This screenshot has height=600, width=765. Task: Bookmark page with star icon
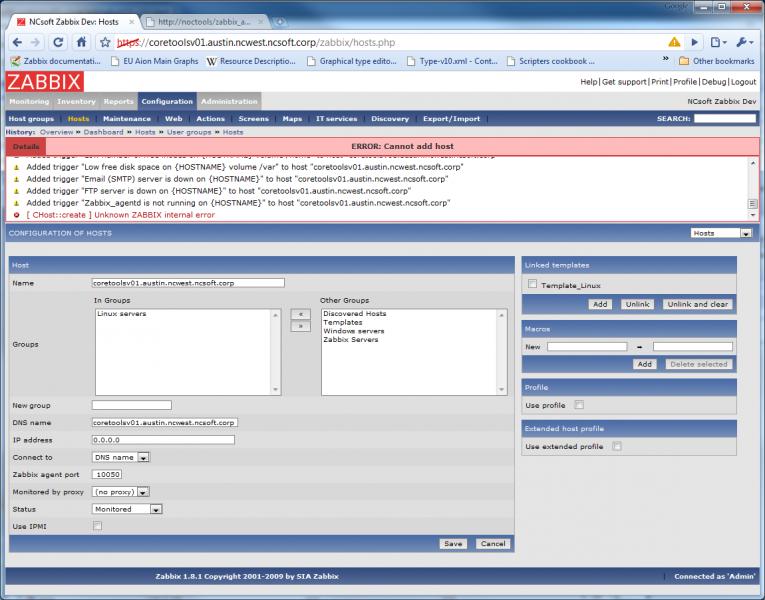point(105,42)
